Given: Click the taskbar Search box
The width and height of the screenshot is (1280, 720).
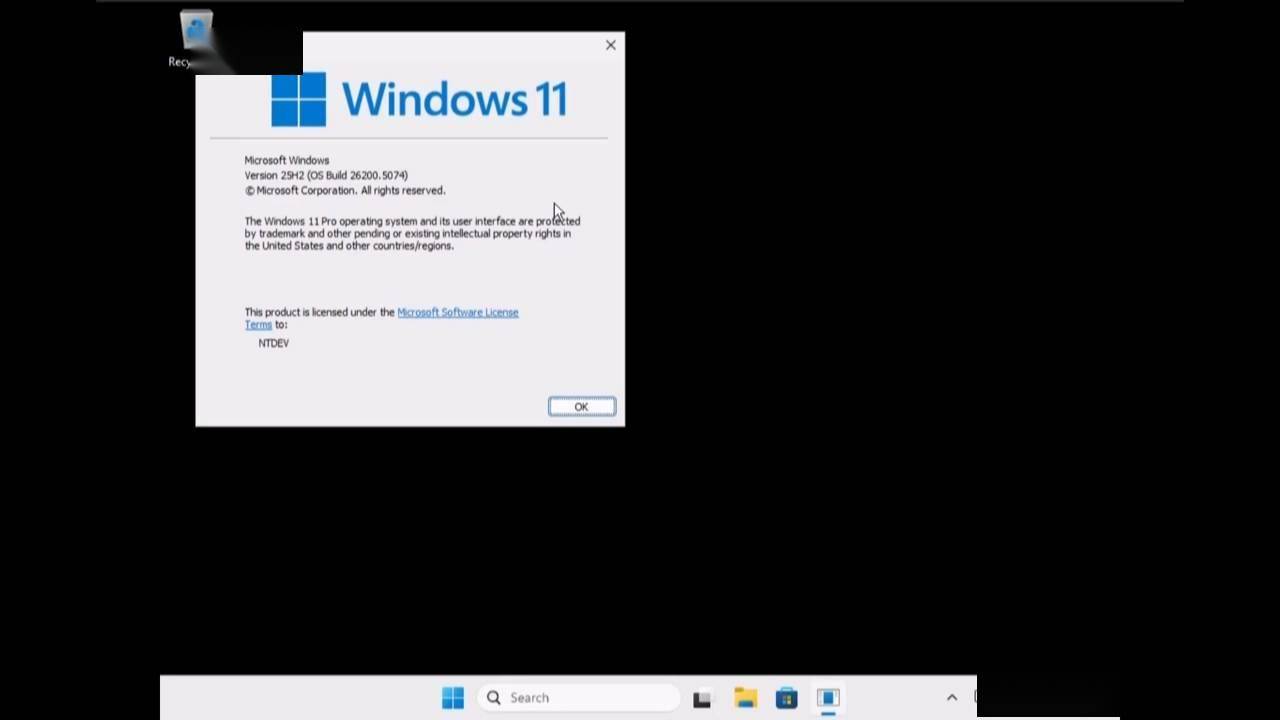Looking at the screenshot, I should pos(578,697).
